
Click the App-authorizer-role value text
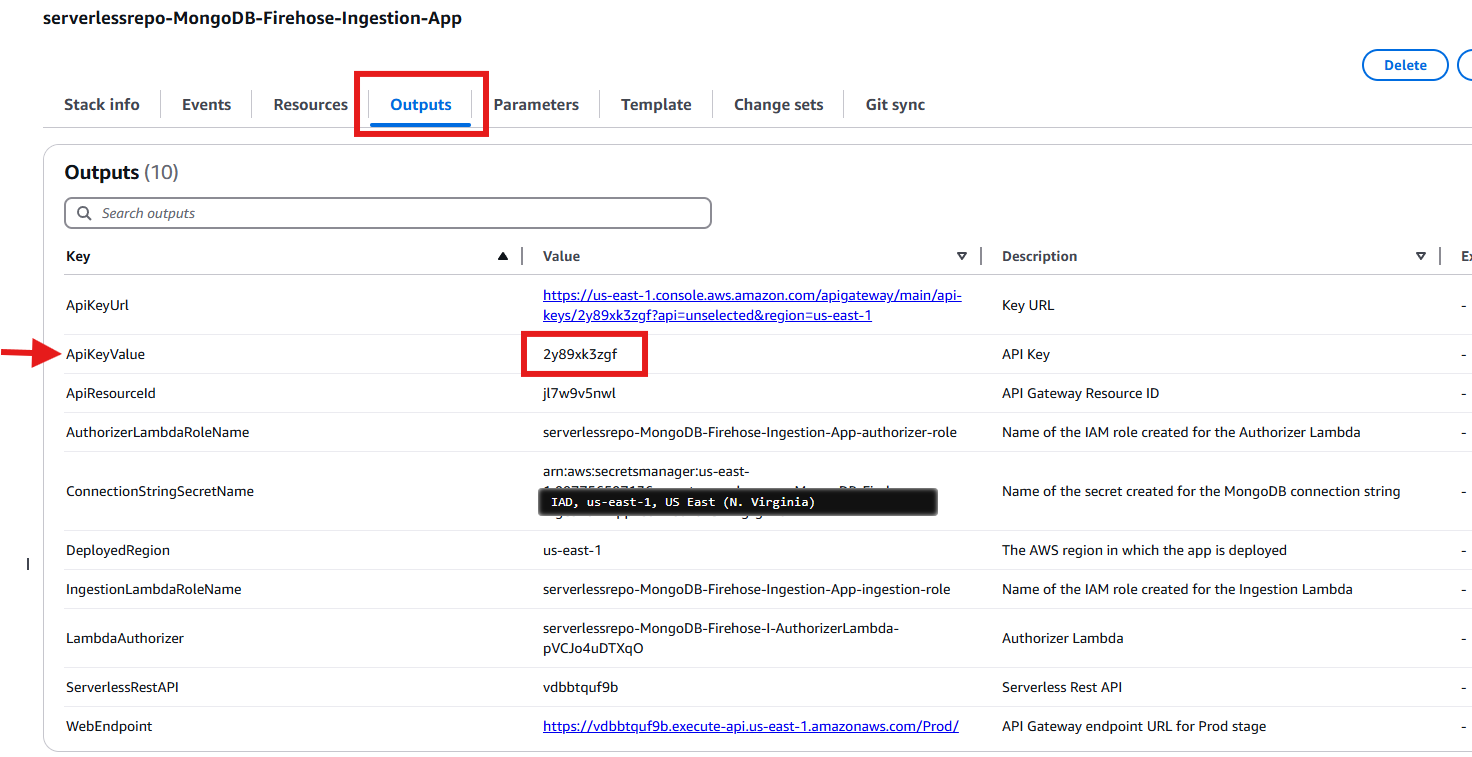tap(750, 432)
